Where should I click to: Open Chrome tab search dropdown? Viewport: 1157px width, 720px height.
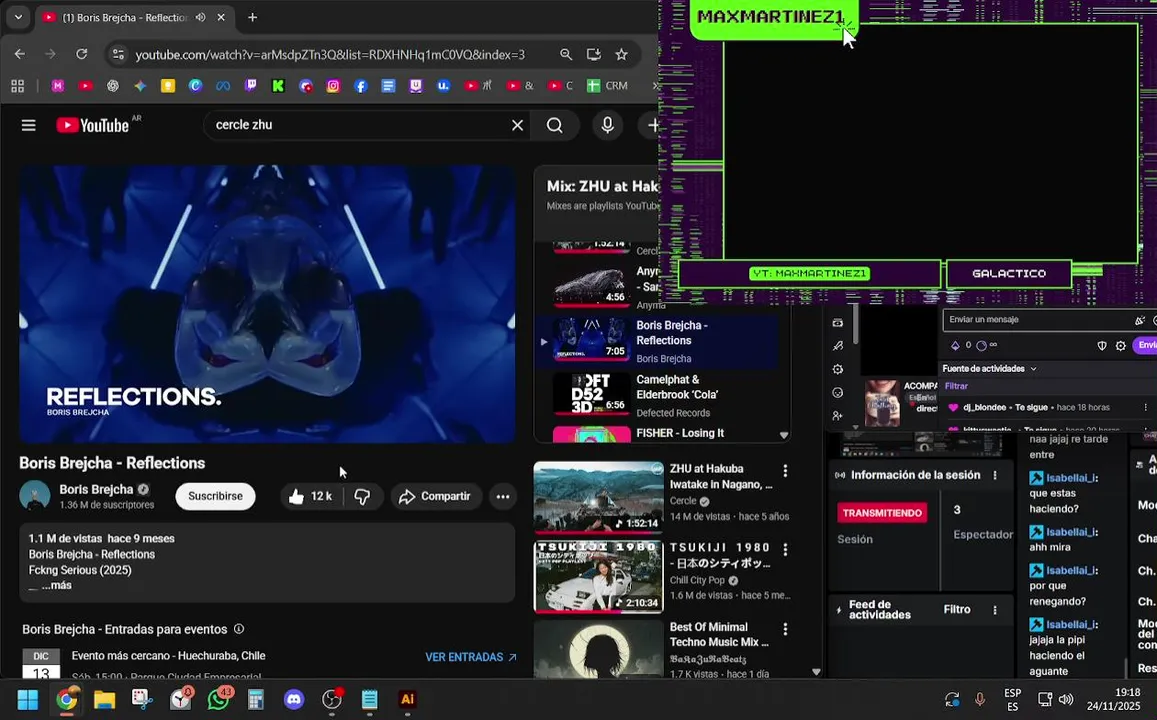18,17
